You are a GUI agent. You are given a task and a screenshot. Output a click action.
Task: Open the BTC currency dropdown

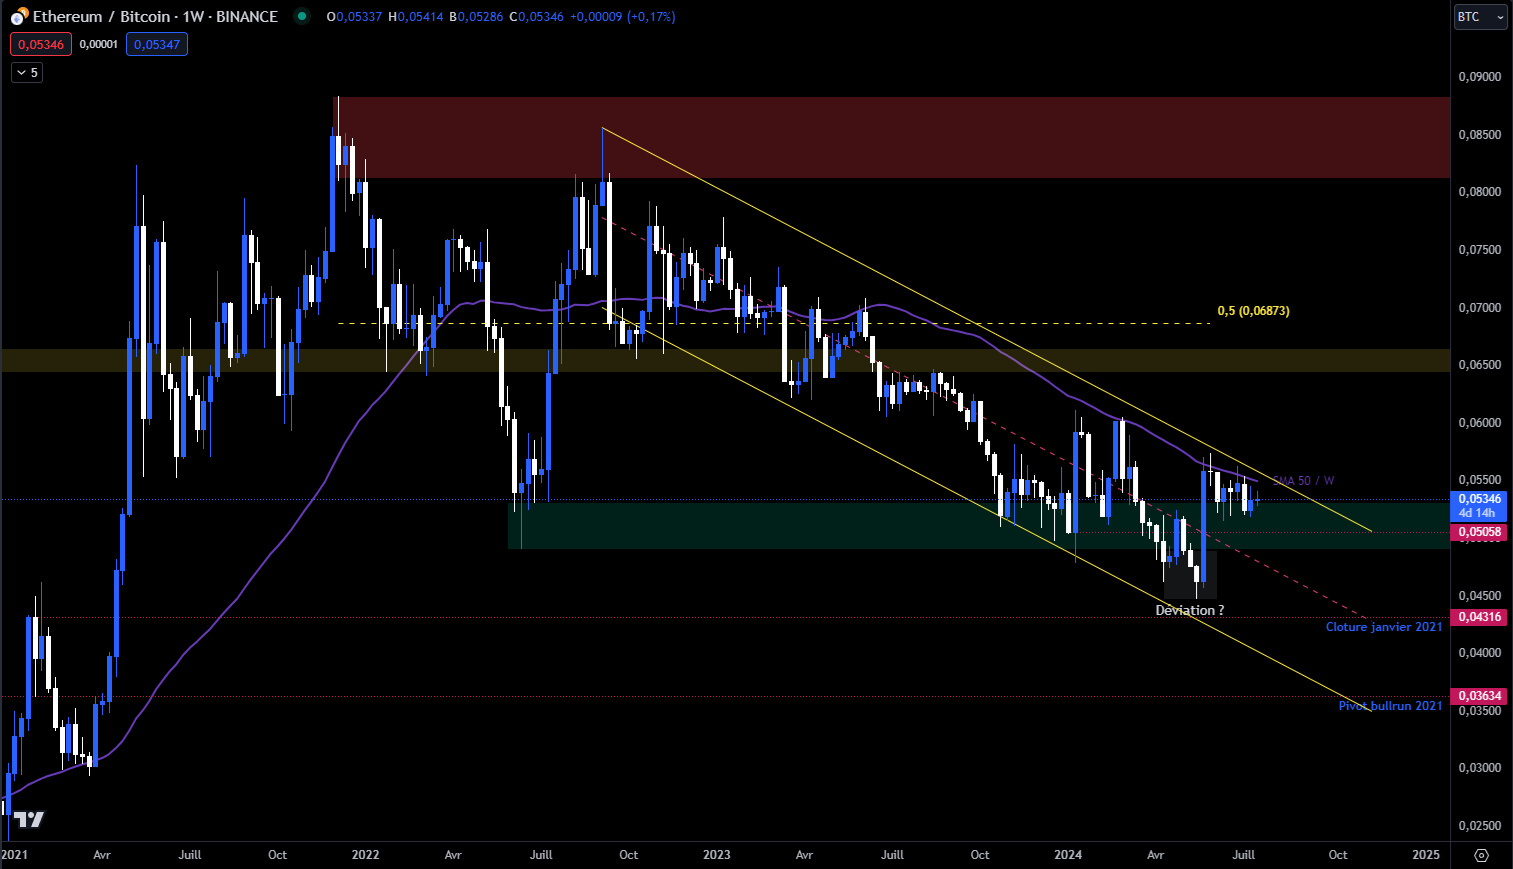tap(1480, 17)
